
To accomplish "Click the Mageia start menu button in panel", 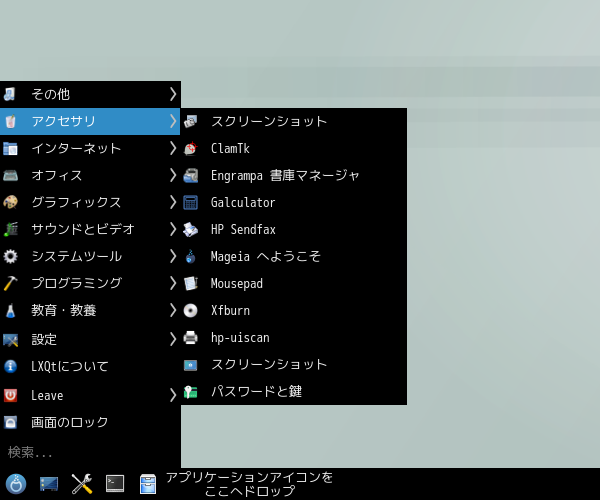I will pos(16,484).
